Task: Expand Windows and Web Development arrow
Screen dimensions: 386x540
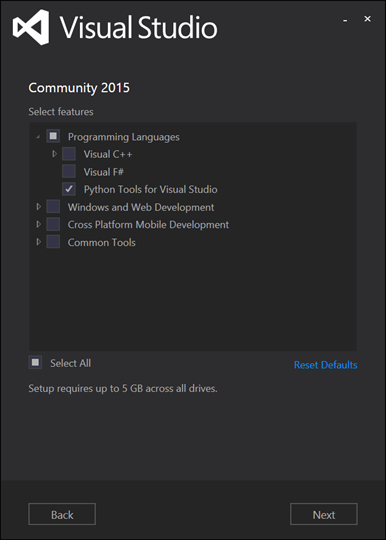Action: pyautogui.click(x=39, y=207)
